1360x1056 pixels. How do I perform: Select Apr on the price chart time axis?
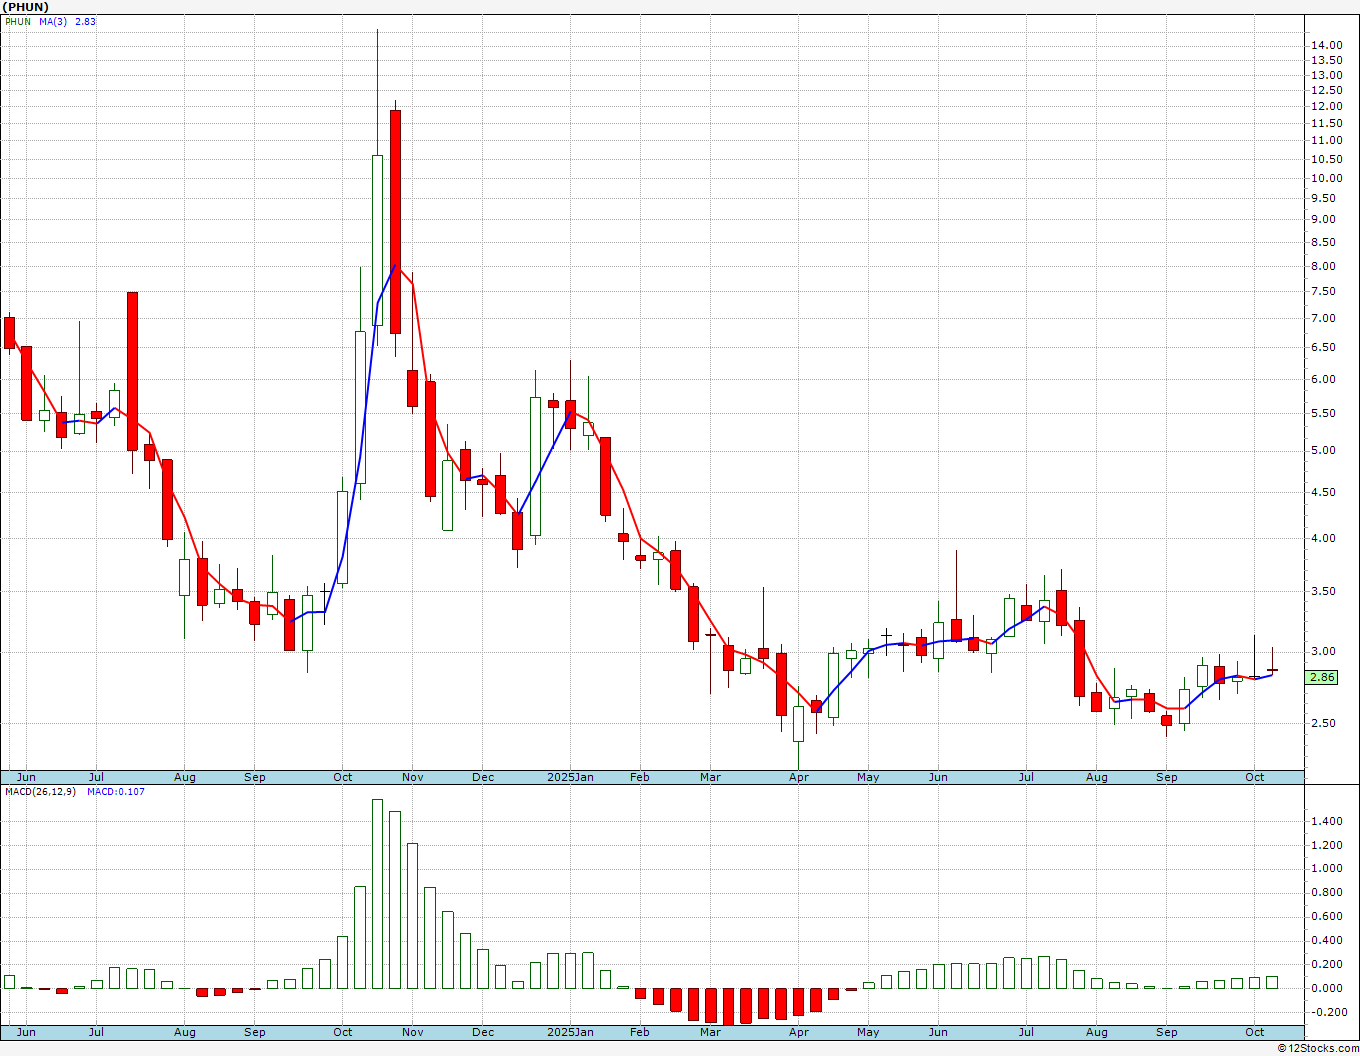(x=798, y=777)
